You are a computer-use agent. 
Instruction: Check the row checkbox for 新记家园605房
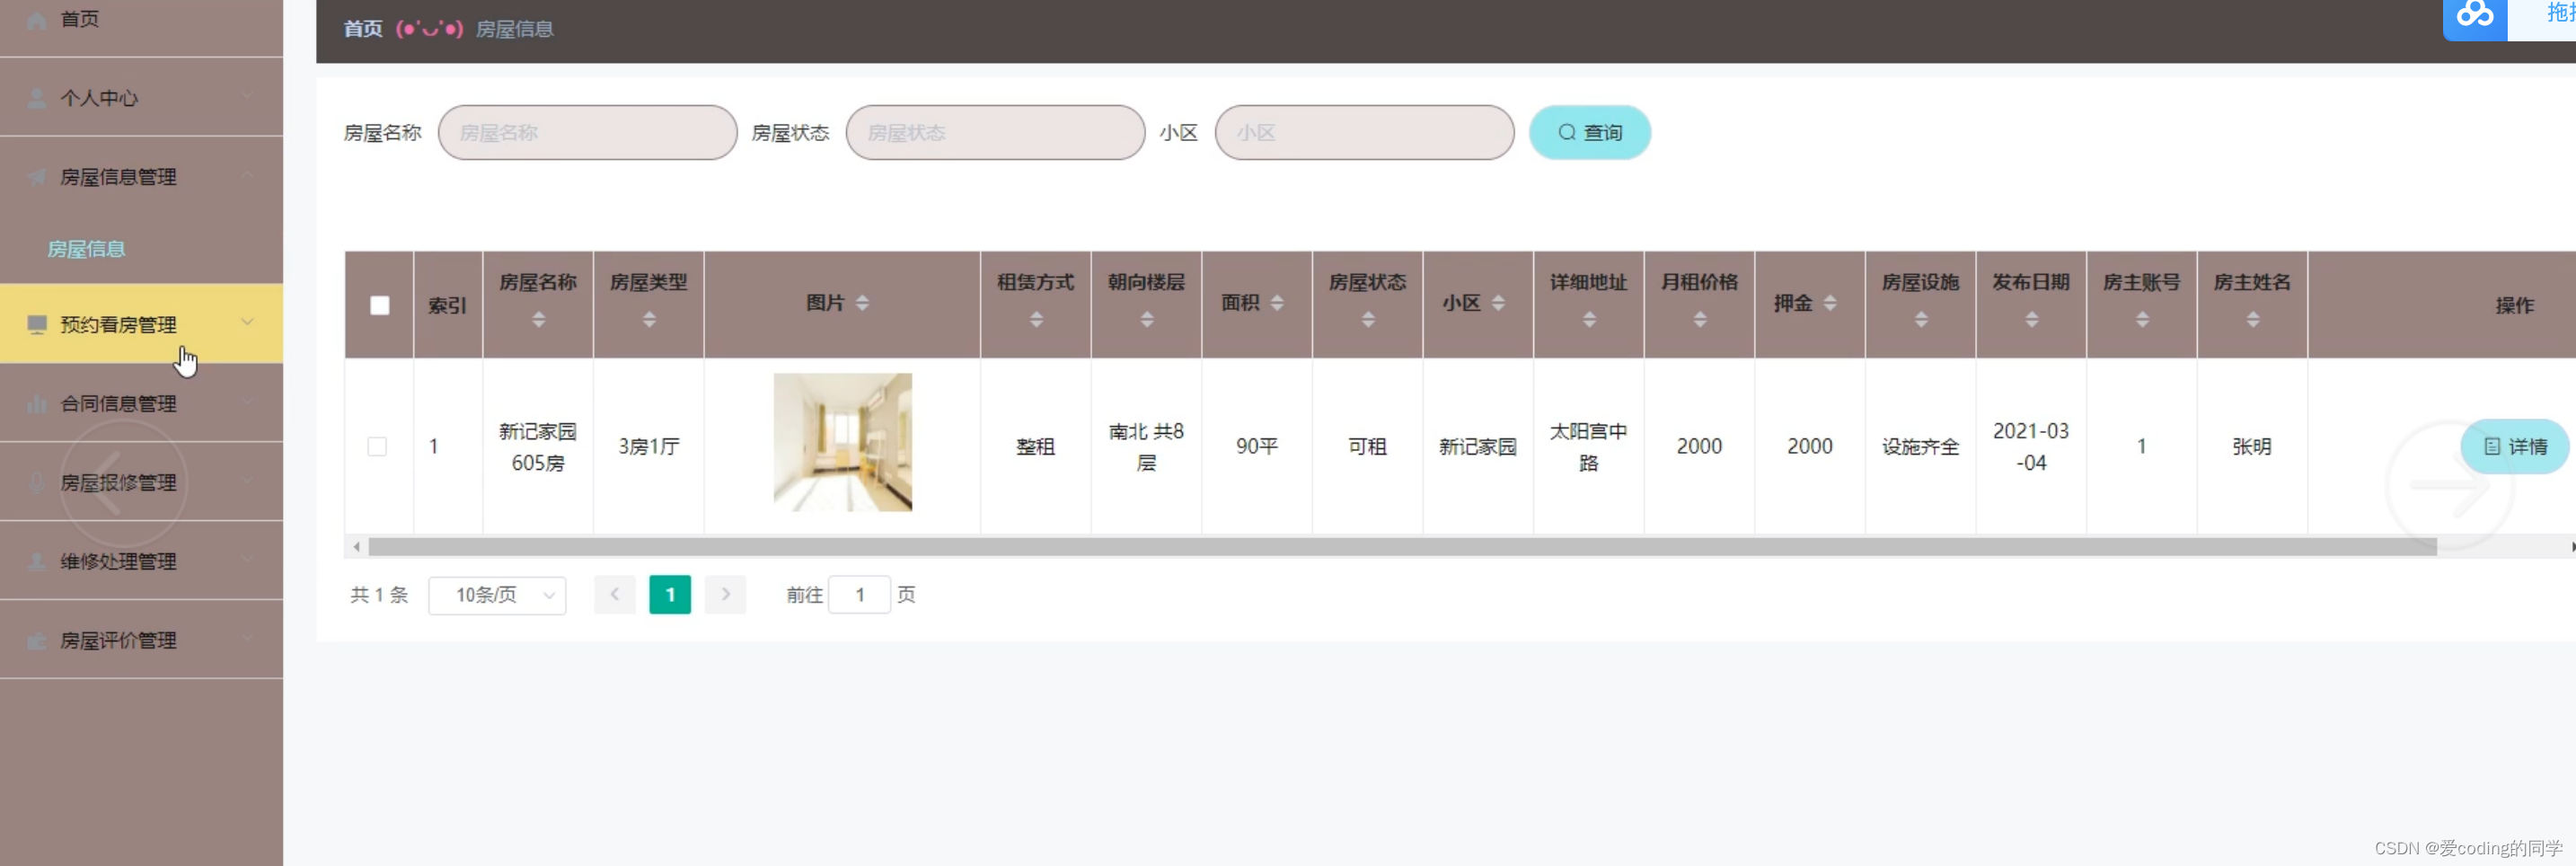click(x=377, y=446)
